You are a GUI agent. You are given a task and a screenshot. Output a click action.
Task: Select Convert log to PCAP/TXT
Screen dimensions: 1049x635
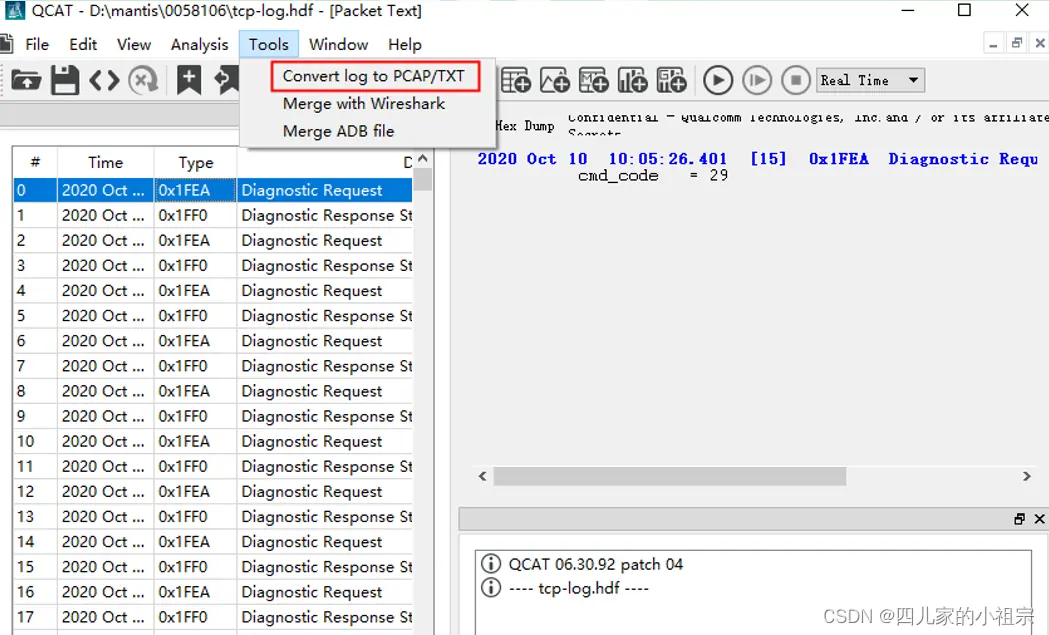pos(375,76)
